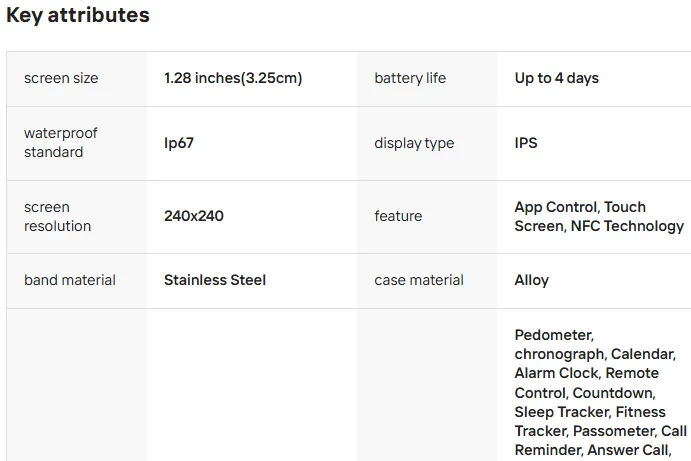Click the Pedometer text in function list
Screen dimensions: 691x461
pyautogui.click(x=554, y=335)
